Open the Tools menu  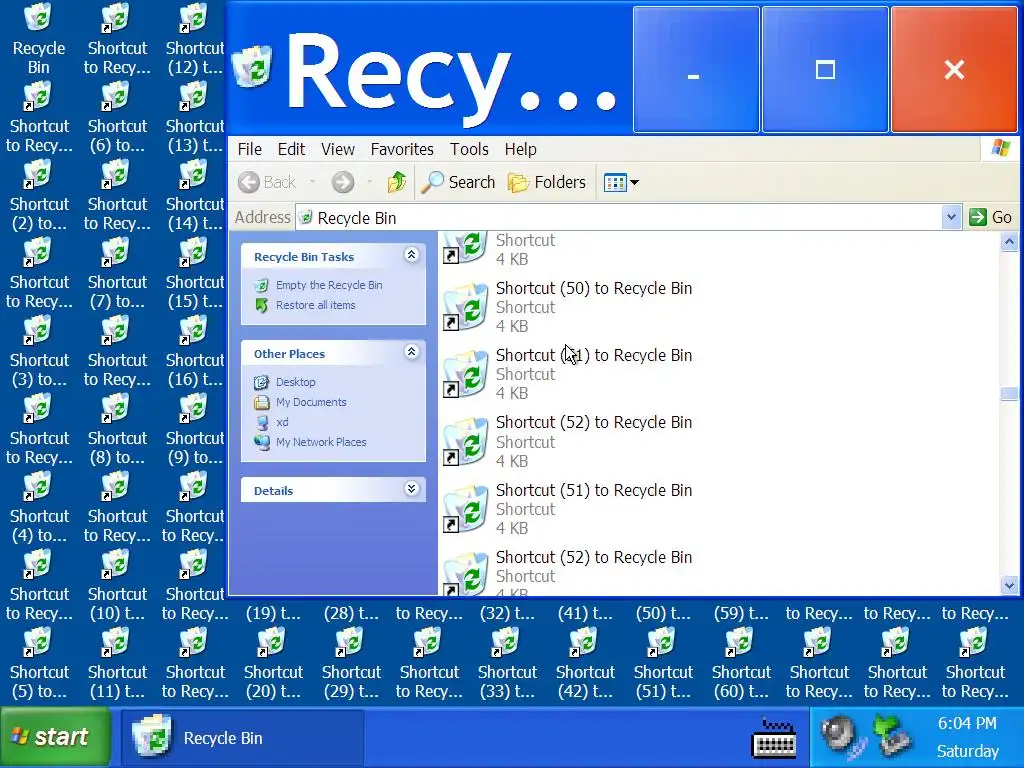(469, 149)
